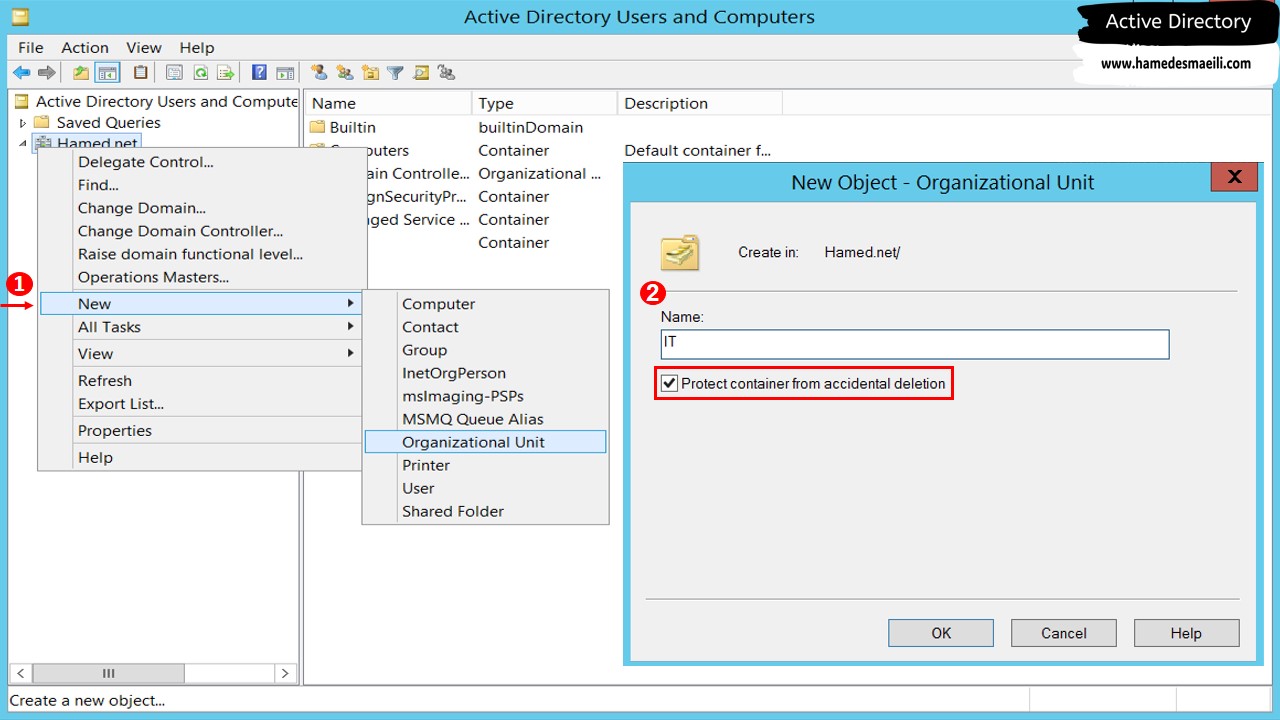Image resolution: width=1280 pixels, height=720 pixels.
Task: Open the File menu
Action: tap(31, 47)
